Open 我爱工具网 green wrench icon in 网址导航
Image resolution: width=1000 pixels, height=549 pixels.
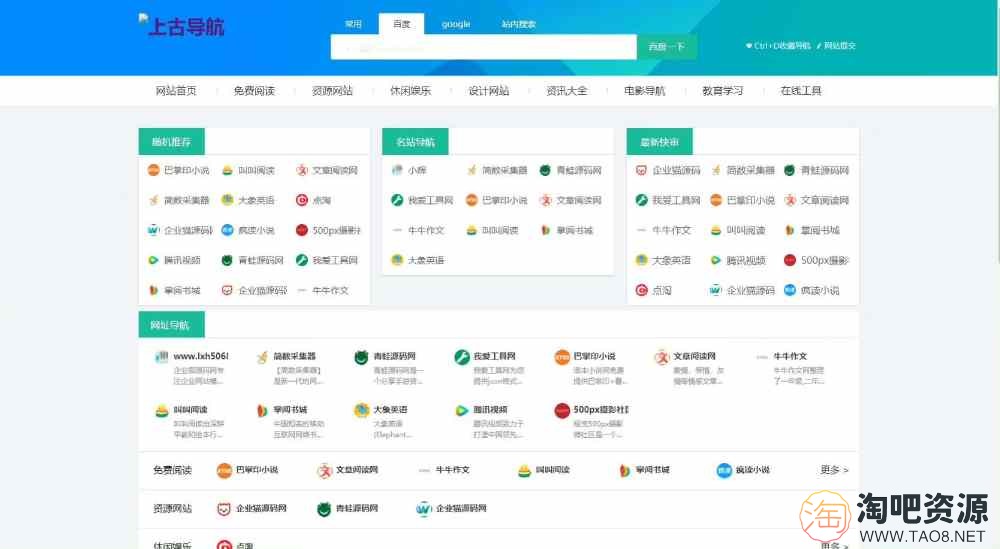point(462,357)
